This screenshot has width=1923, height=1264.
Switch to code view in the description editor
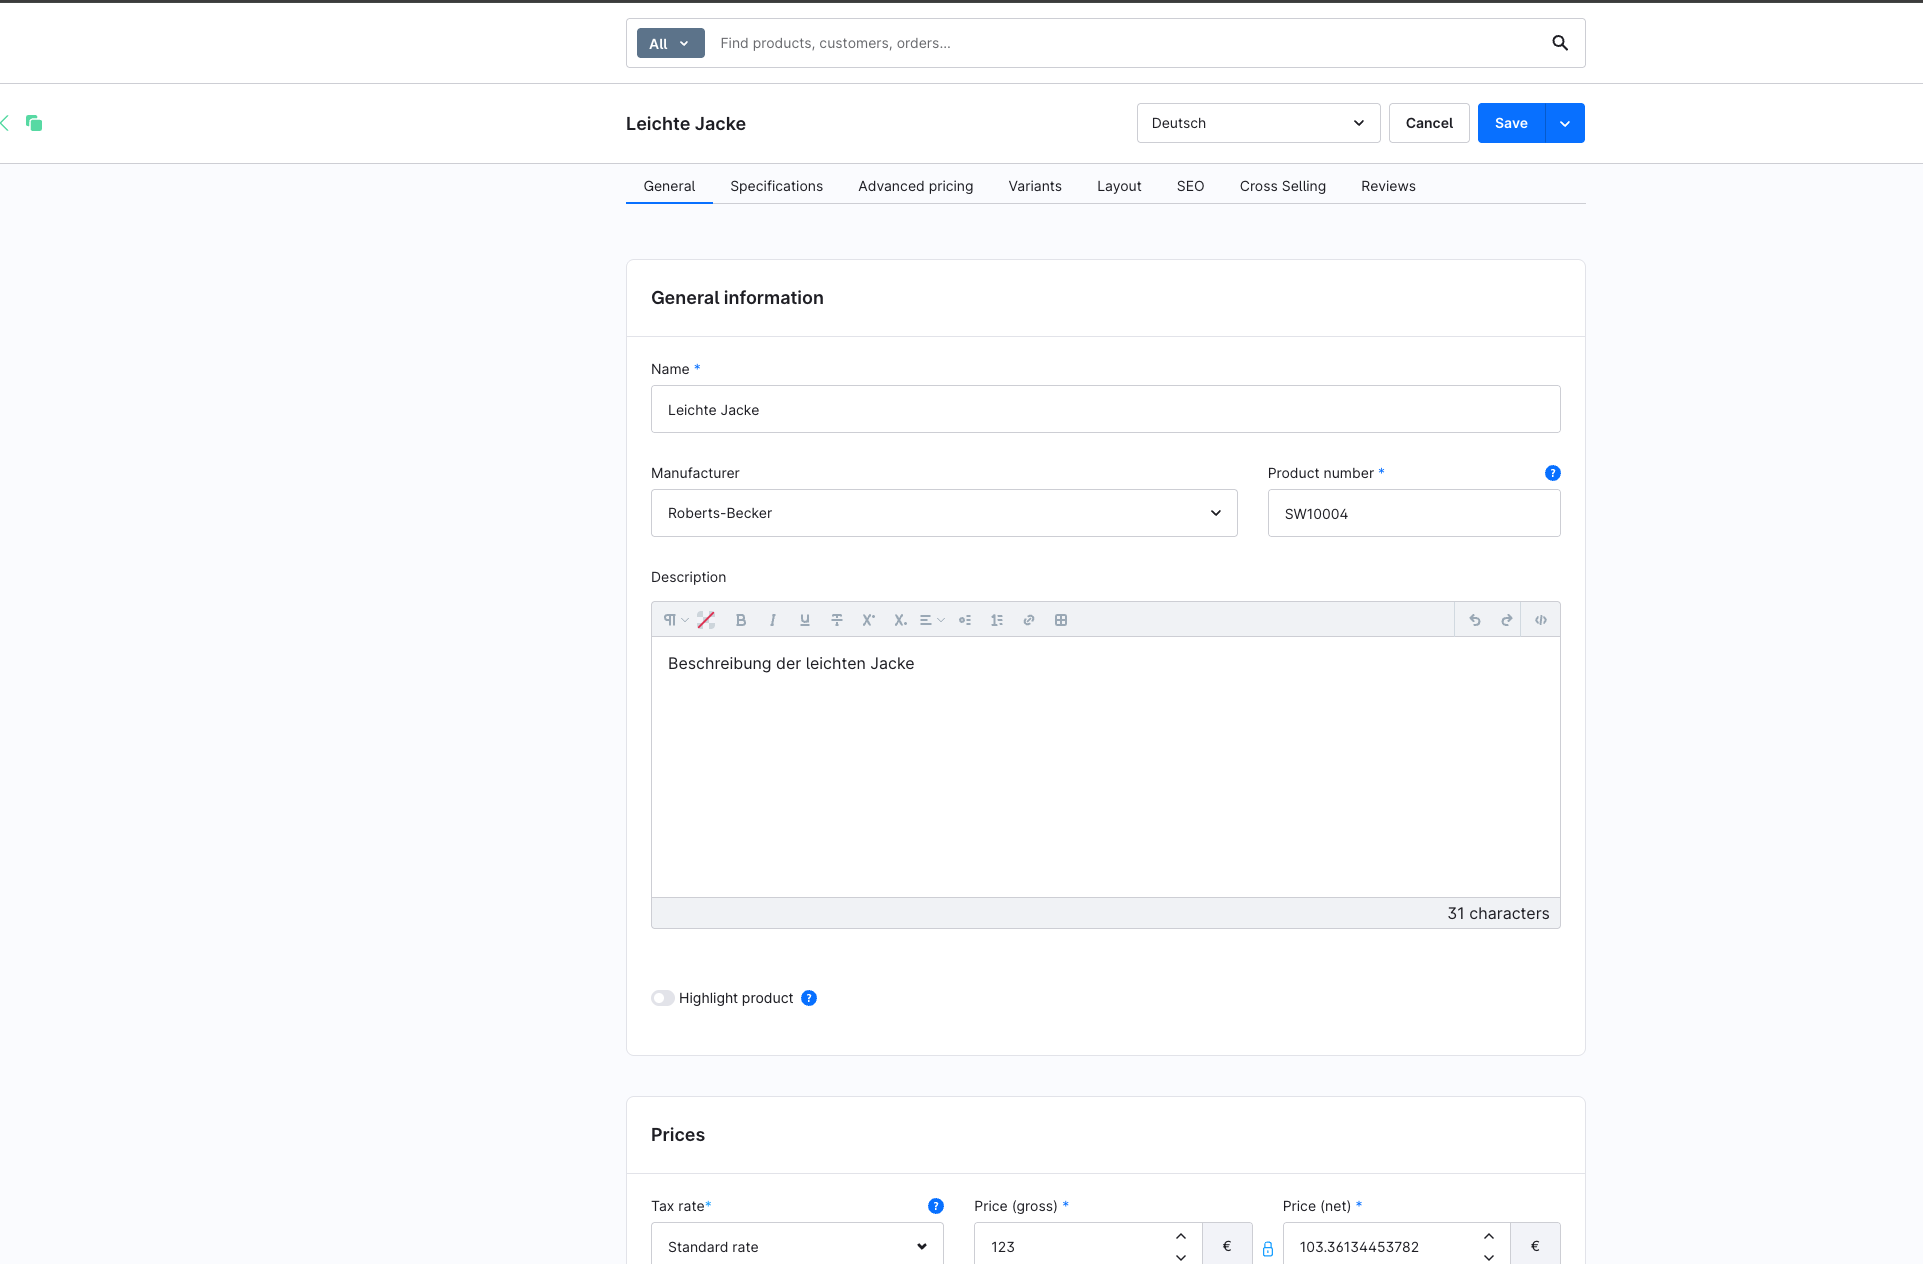click(1540, 620)
